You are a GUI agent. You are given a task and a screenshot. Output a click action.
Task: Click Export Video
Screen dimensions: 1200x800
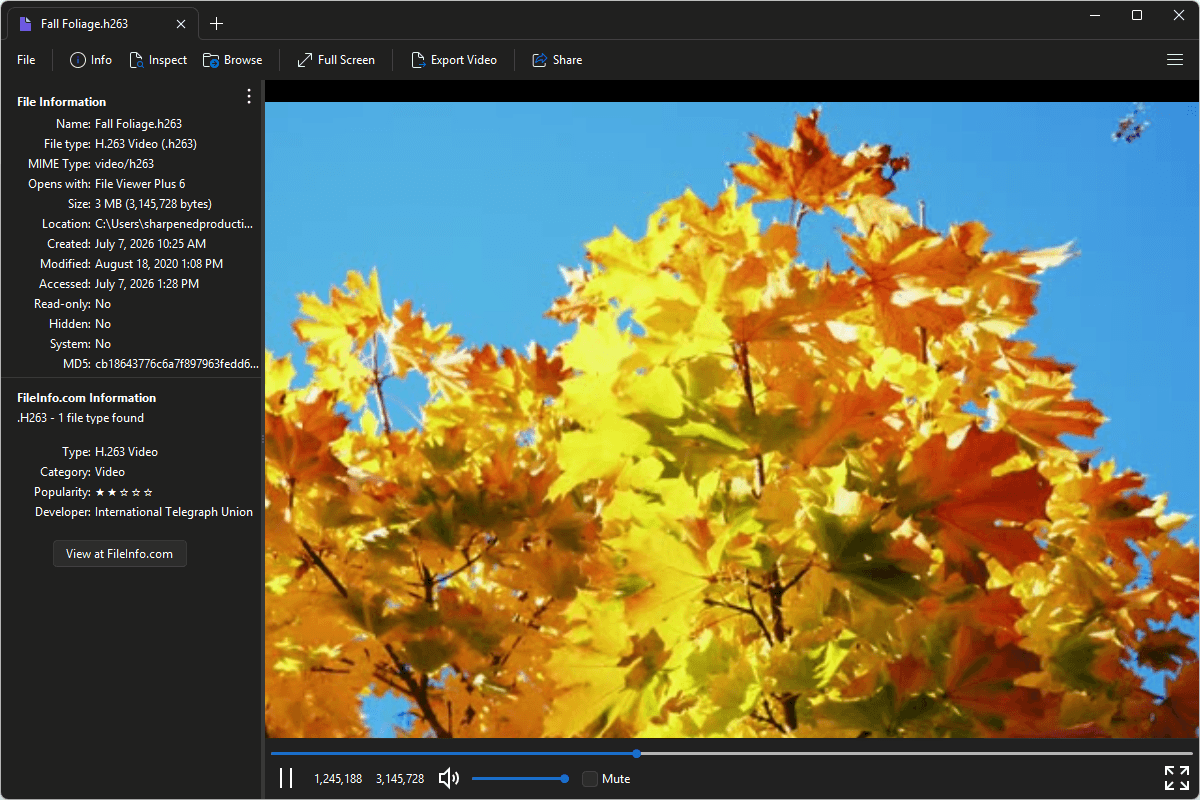pos(454,60)
